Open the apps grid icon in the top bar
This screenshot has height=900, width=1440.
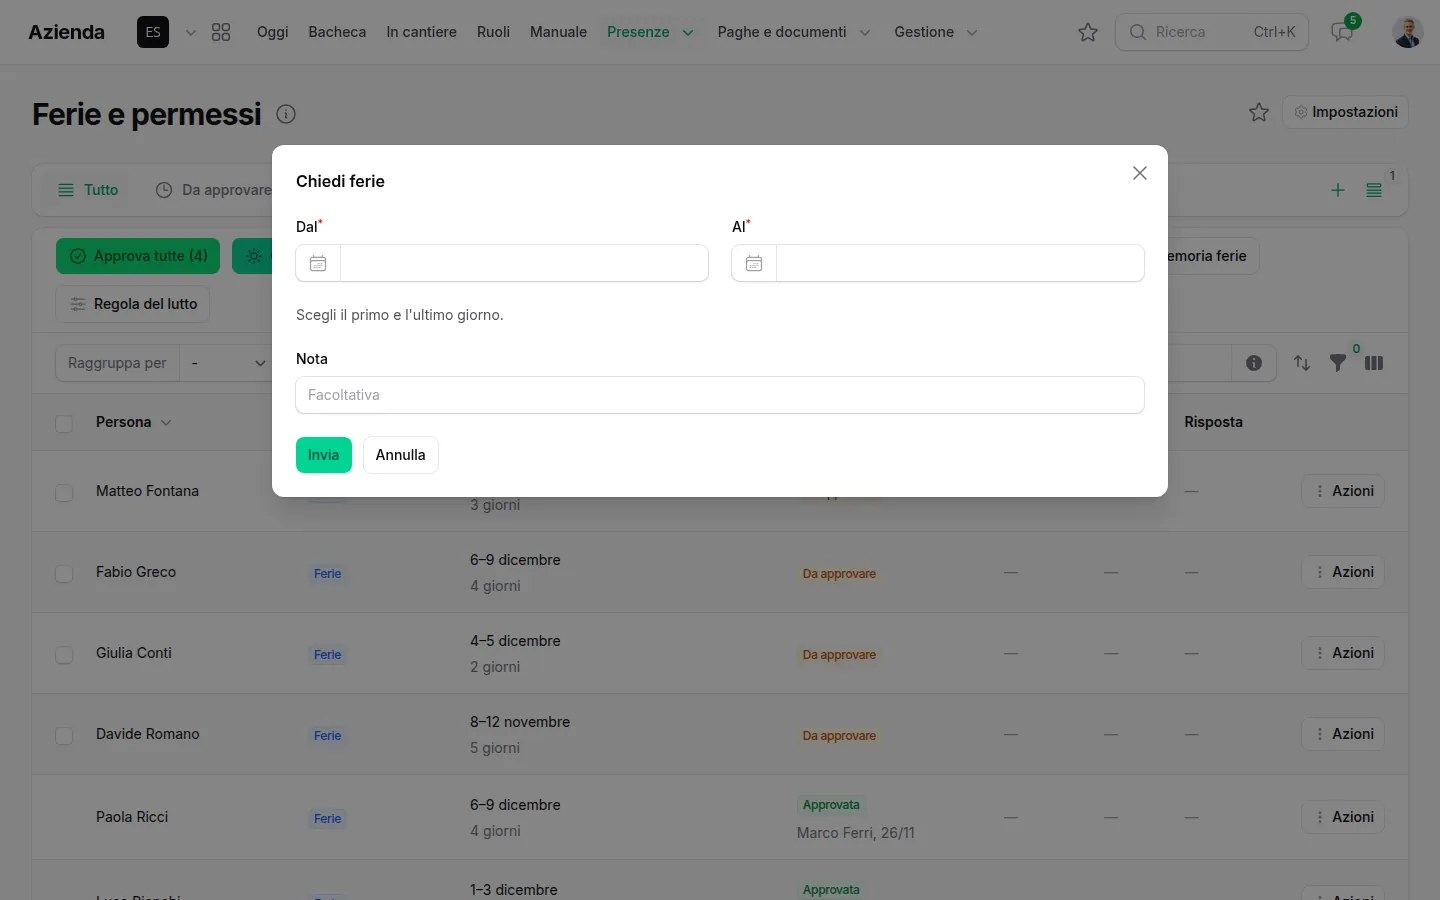tap(221, 32)
